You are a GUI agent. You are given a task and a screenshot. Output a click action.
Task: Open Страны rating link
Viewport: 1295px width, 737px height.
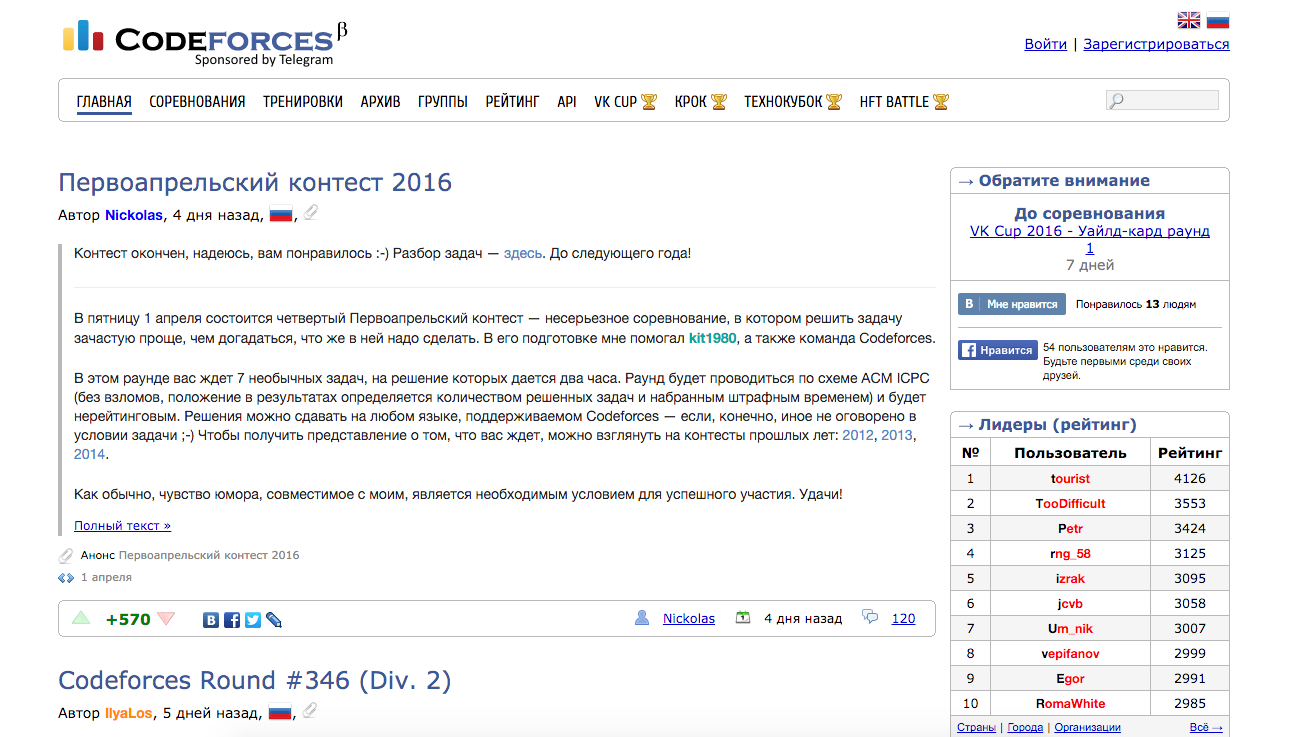tap(976, 727)
